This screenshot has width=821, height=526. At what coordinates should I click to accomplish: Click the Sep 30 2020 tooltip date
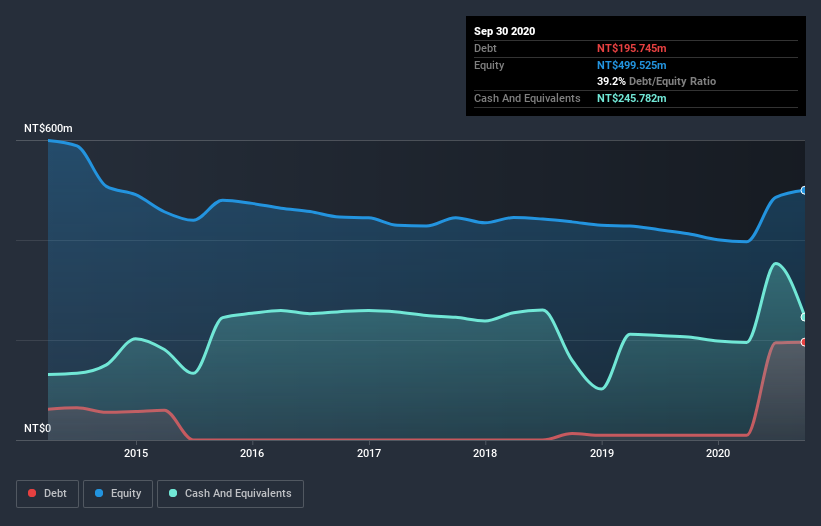[x=504, y=31]
